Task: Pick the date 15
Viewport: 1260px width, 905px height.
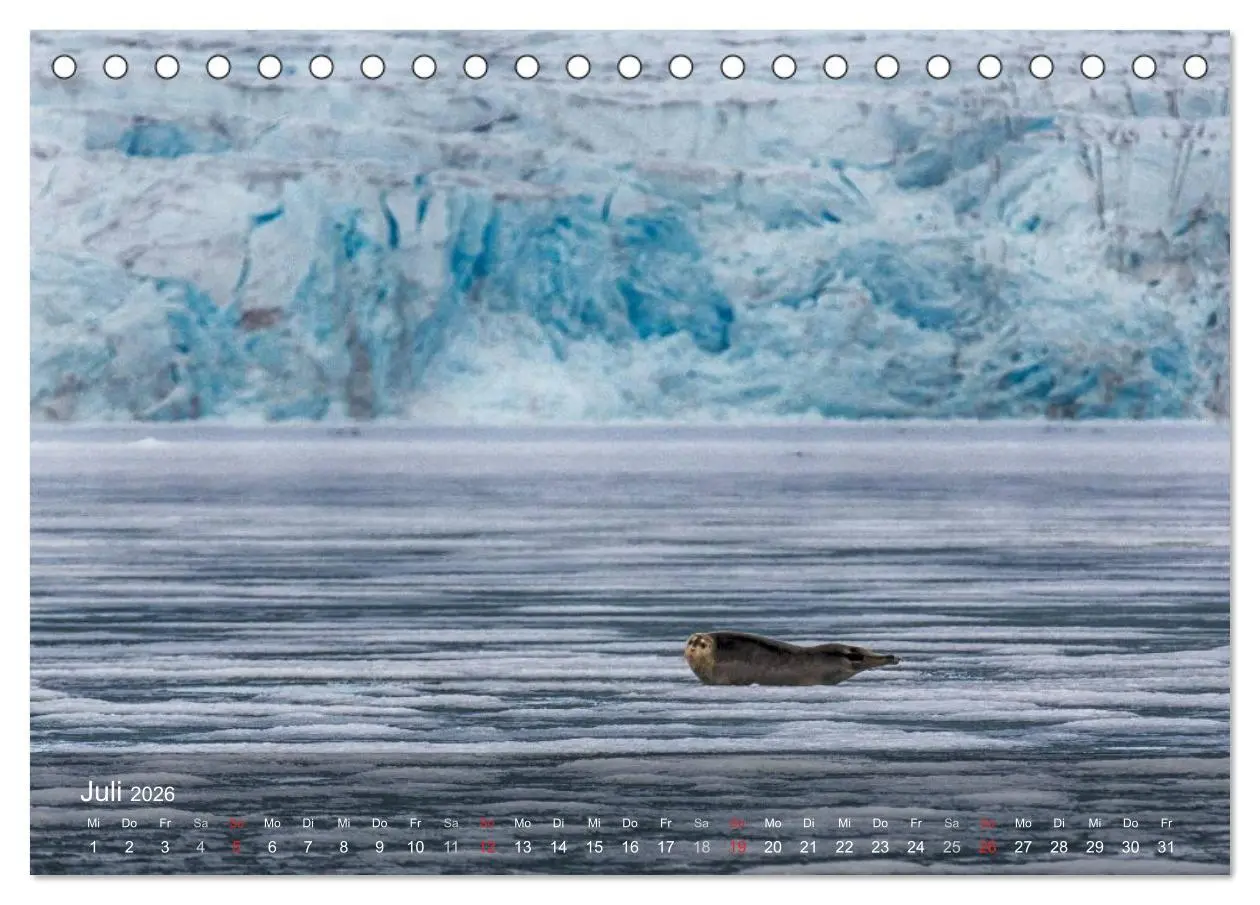Action: point(594,847)
